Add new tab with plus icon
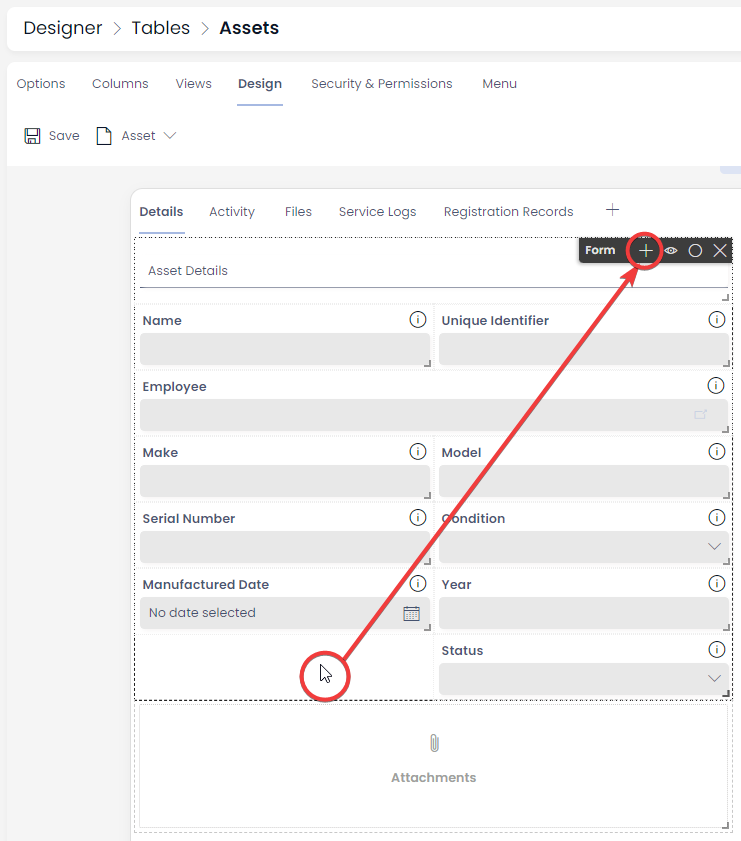The height and width of the screenshot is (841, 741). [612, 210]
